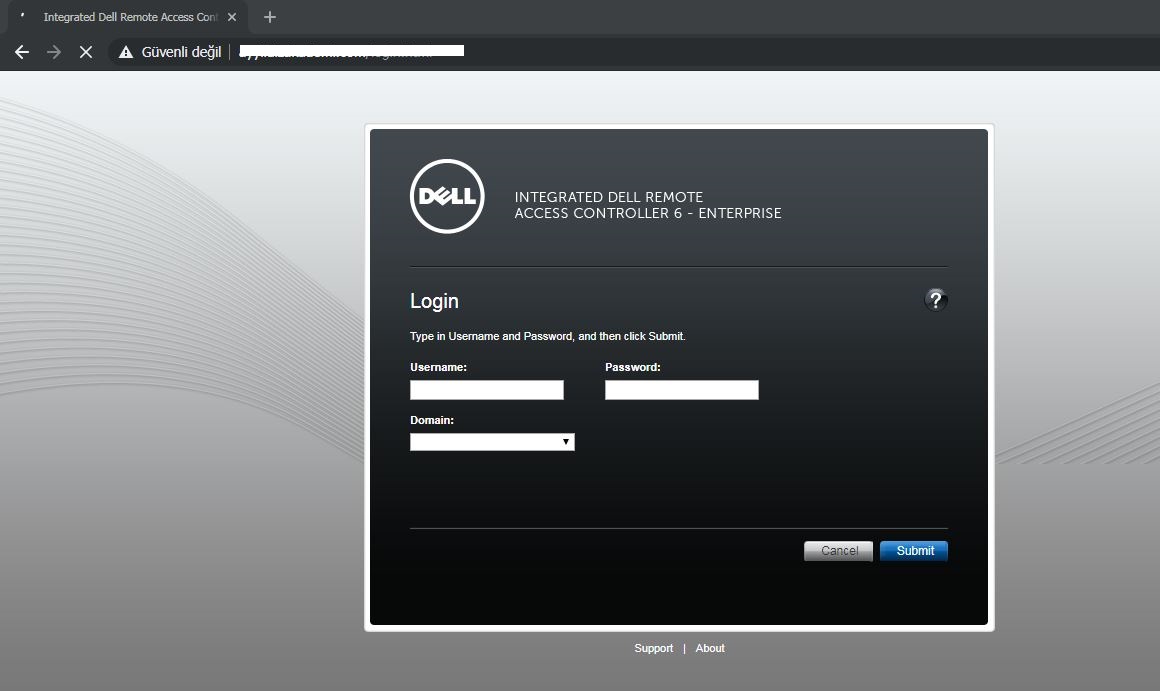The height and width of the screenshot is (691, 1160).
Task: Focus the Password input box
Action: pos(682,390)
